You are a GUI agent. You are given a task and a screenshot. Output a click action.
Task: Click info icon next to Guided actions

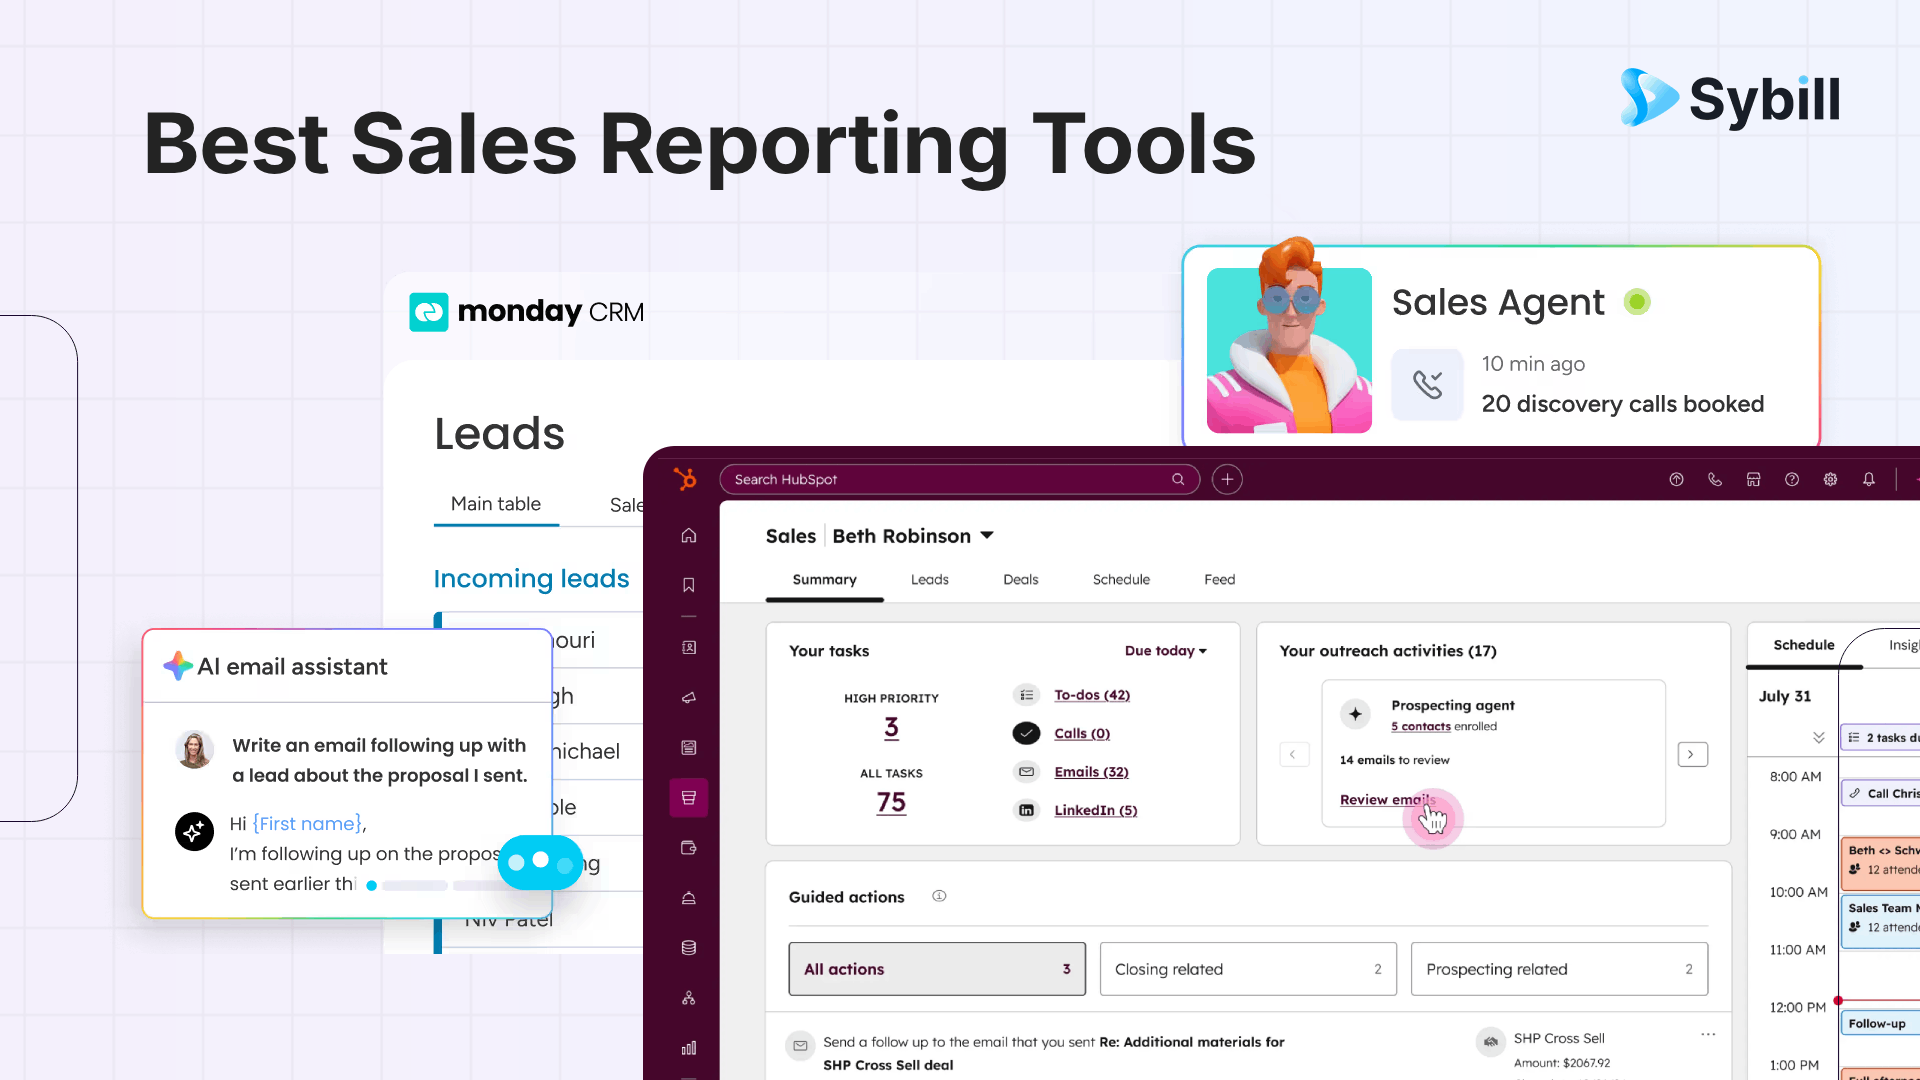click(x=939, y=896)
